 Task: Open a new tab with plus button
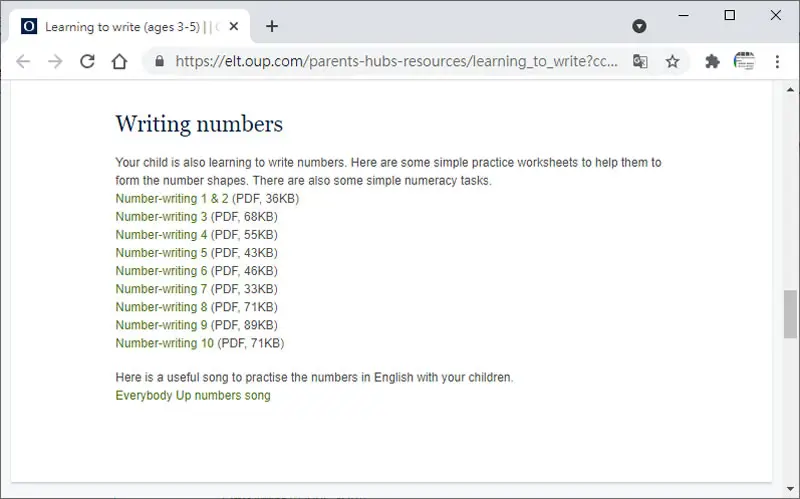point(272,26)
